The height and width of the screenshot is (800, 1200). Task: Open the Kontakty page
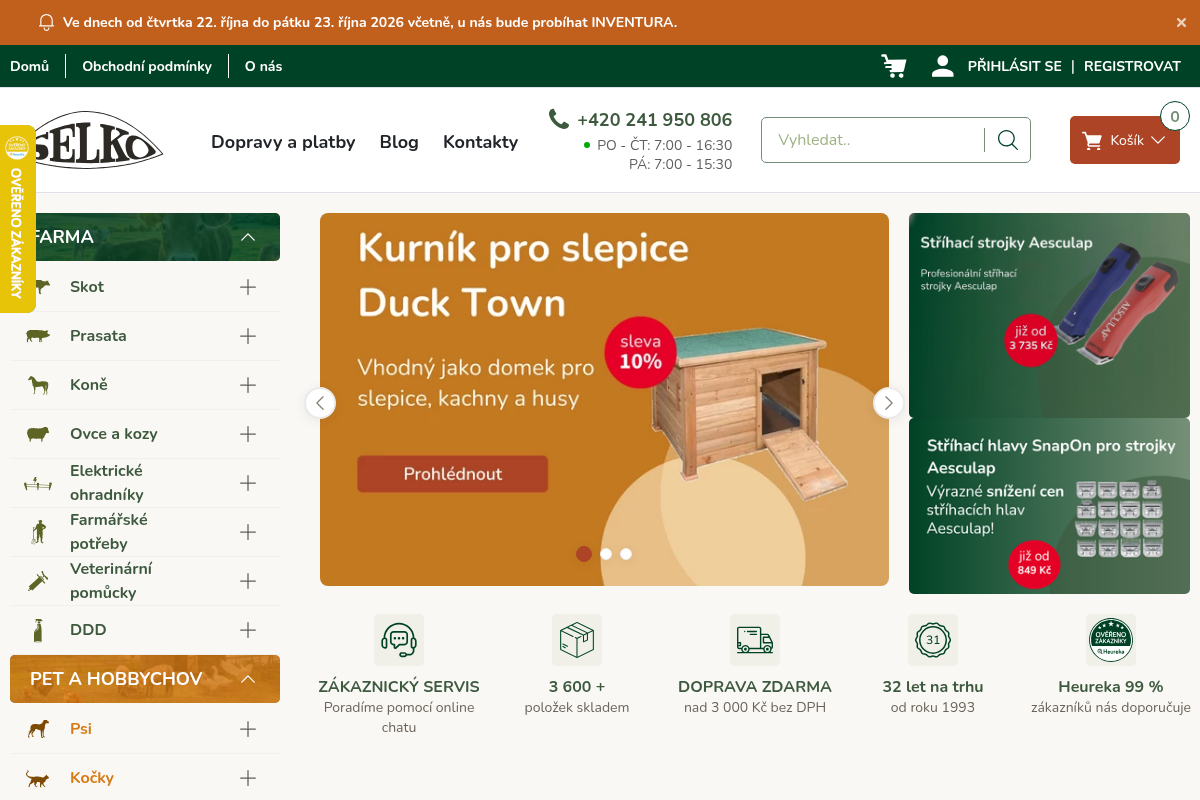(481, 142)
